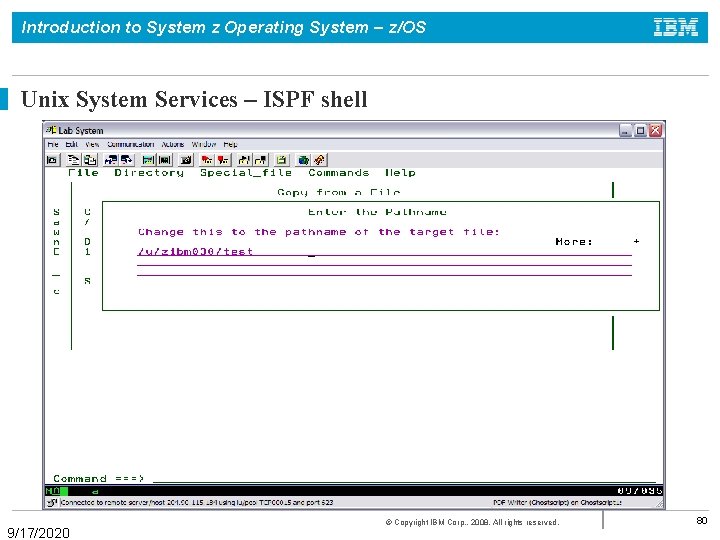Open the Window menu
The image size is (720, 540).
point(203,144)
